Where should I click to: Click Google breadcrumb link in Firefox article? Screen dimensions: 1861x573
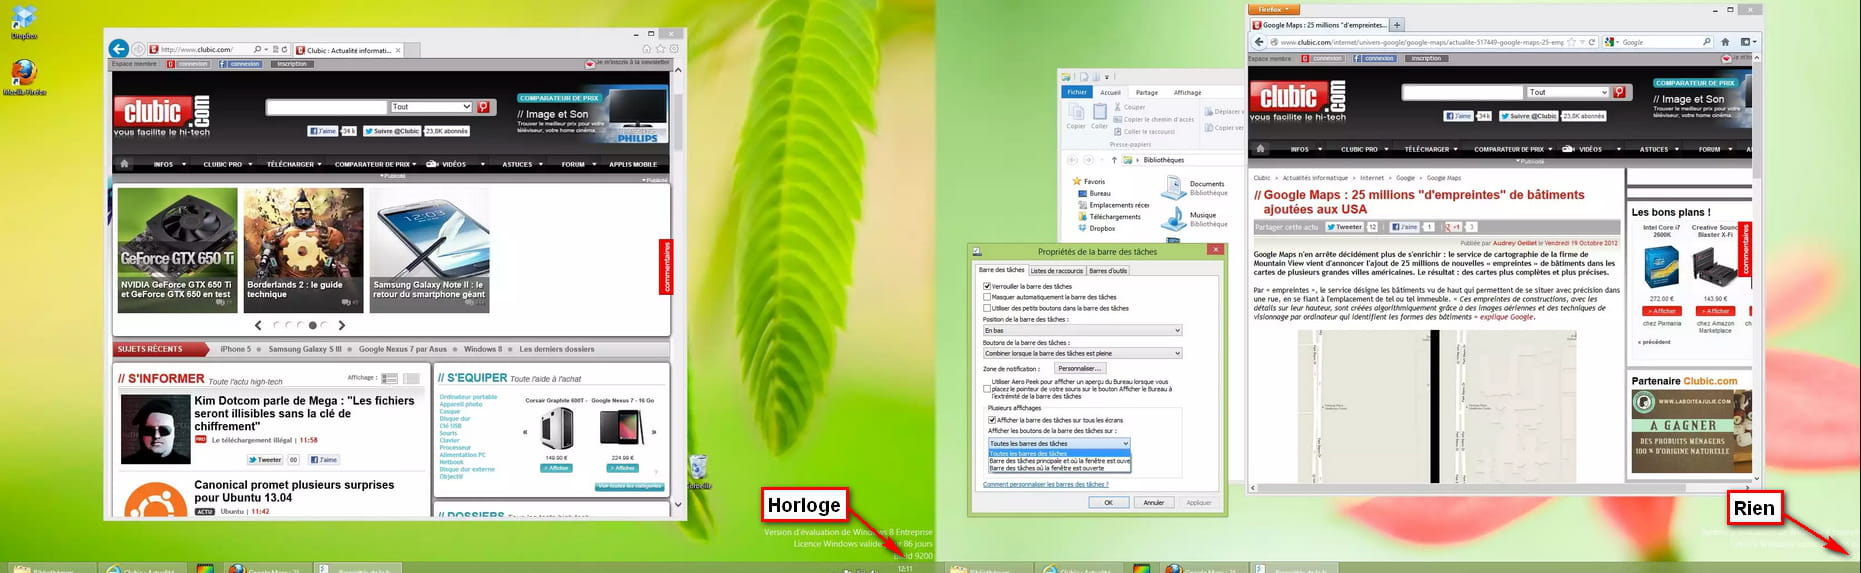coord(1405,178)
